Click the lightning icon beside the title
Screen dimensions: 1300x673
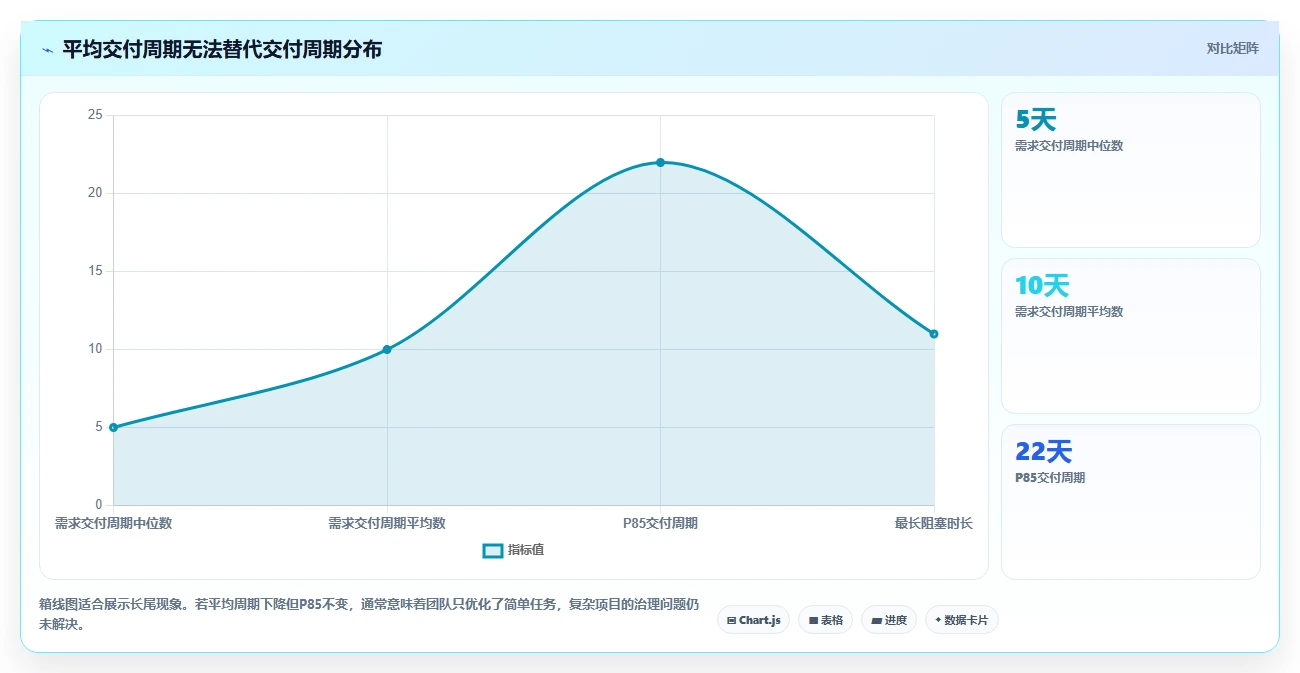coord(47,50)
